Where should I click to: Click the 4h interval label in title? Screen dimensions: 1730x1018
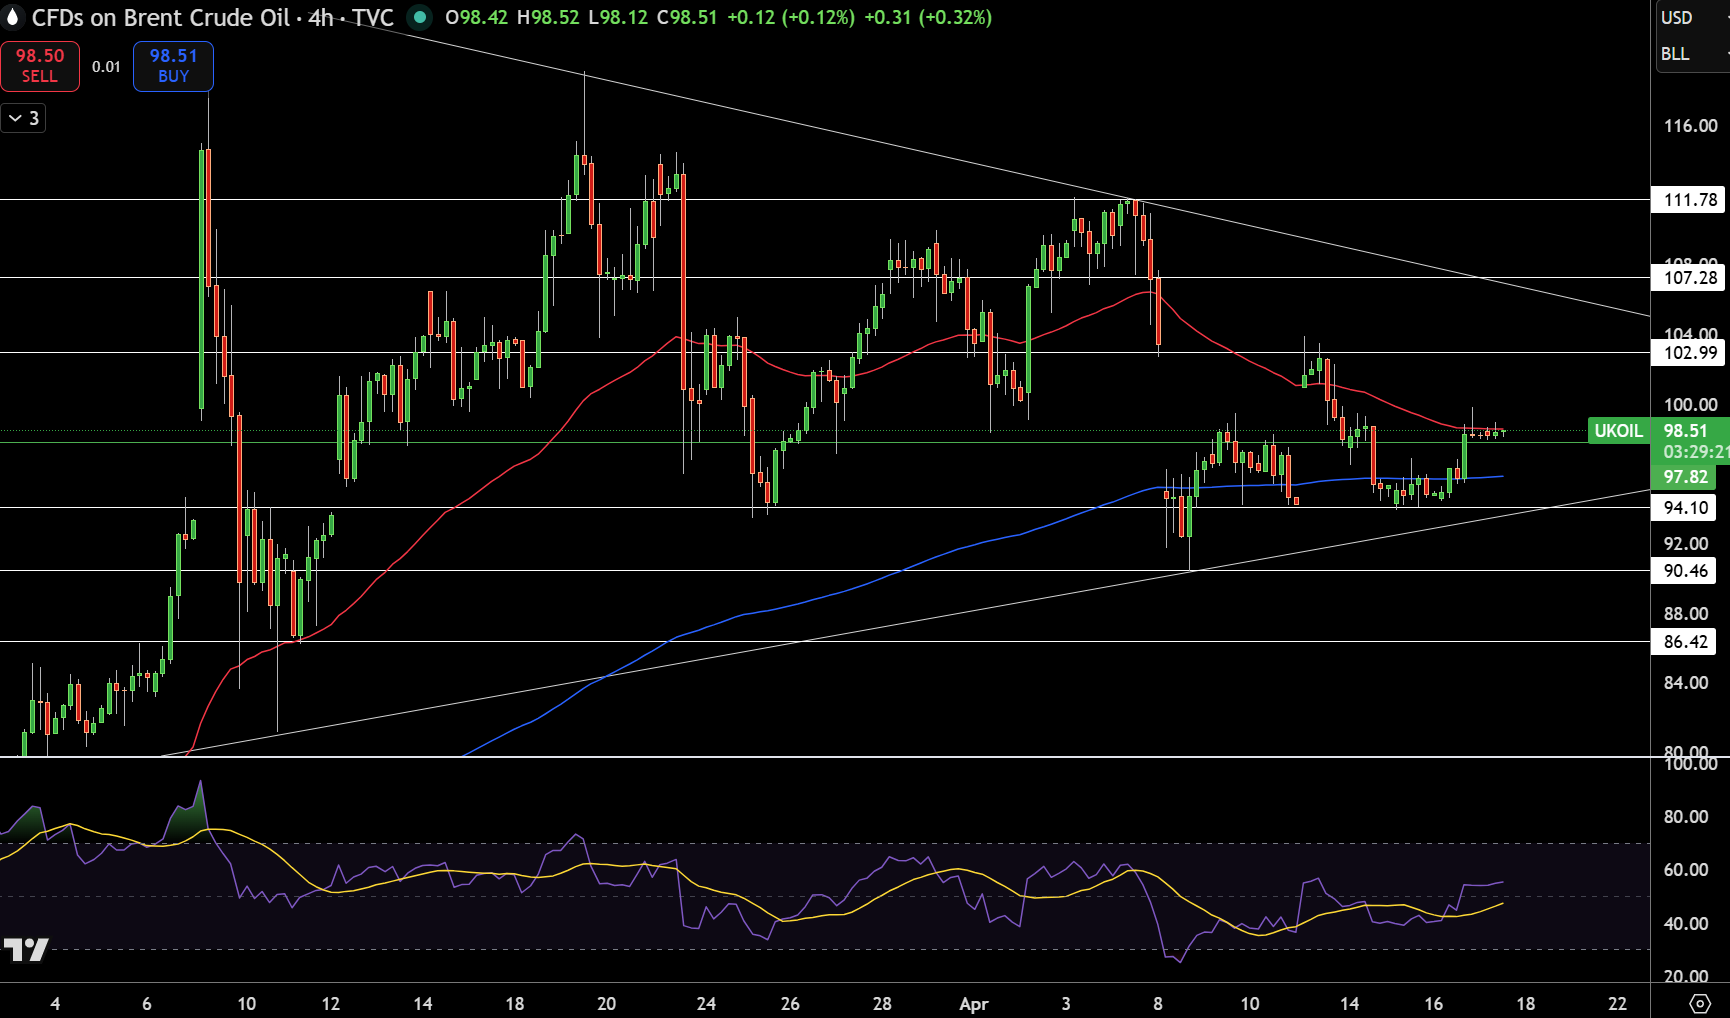[x=321, y=18]
